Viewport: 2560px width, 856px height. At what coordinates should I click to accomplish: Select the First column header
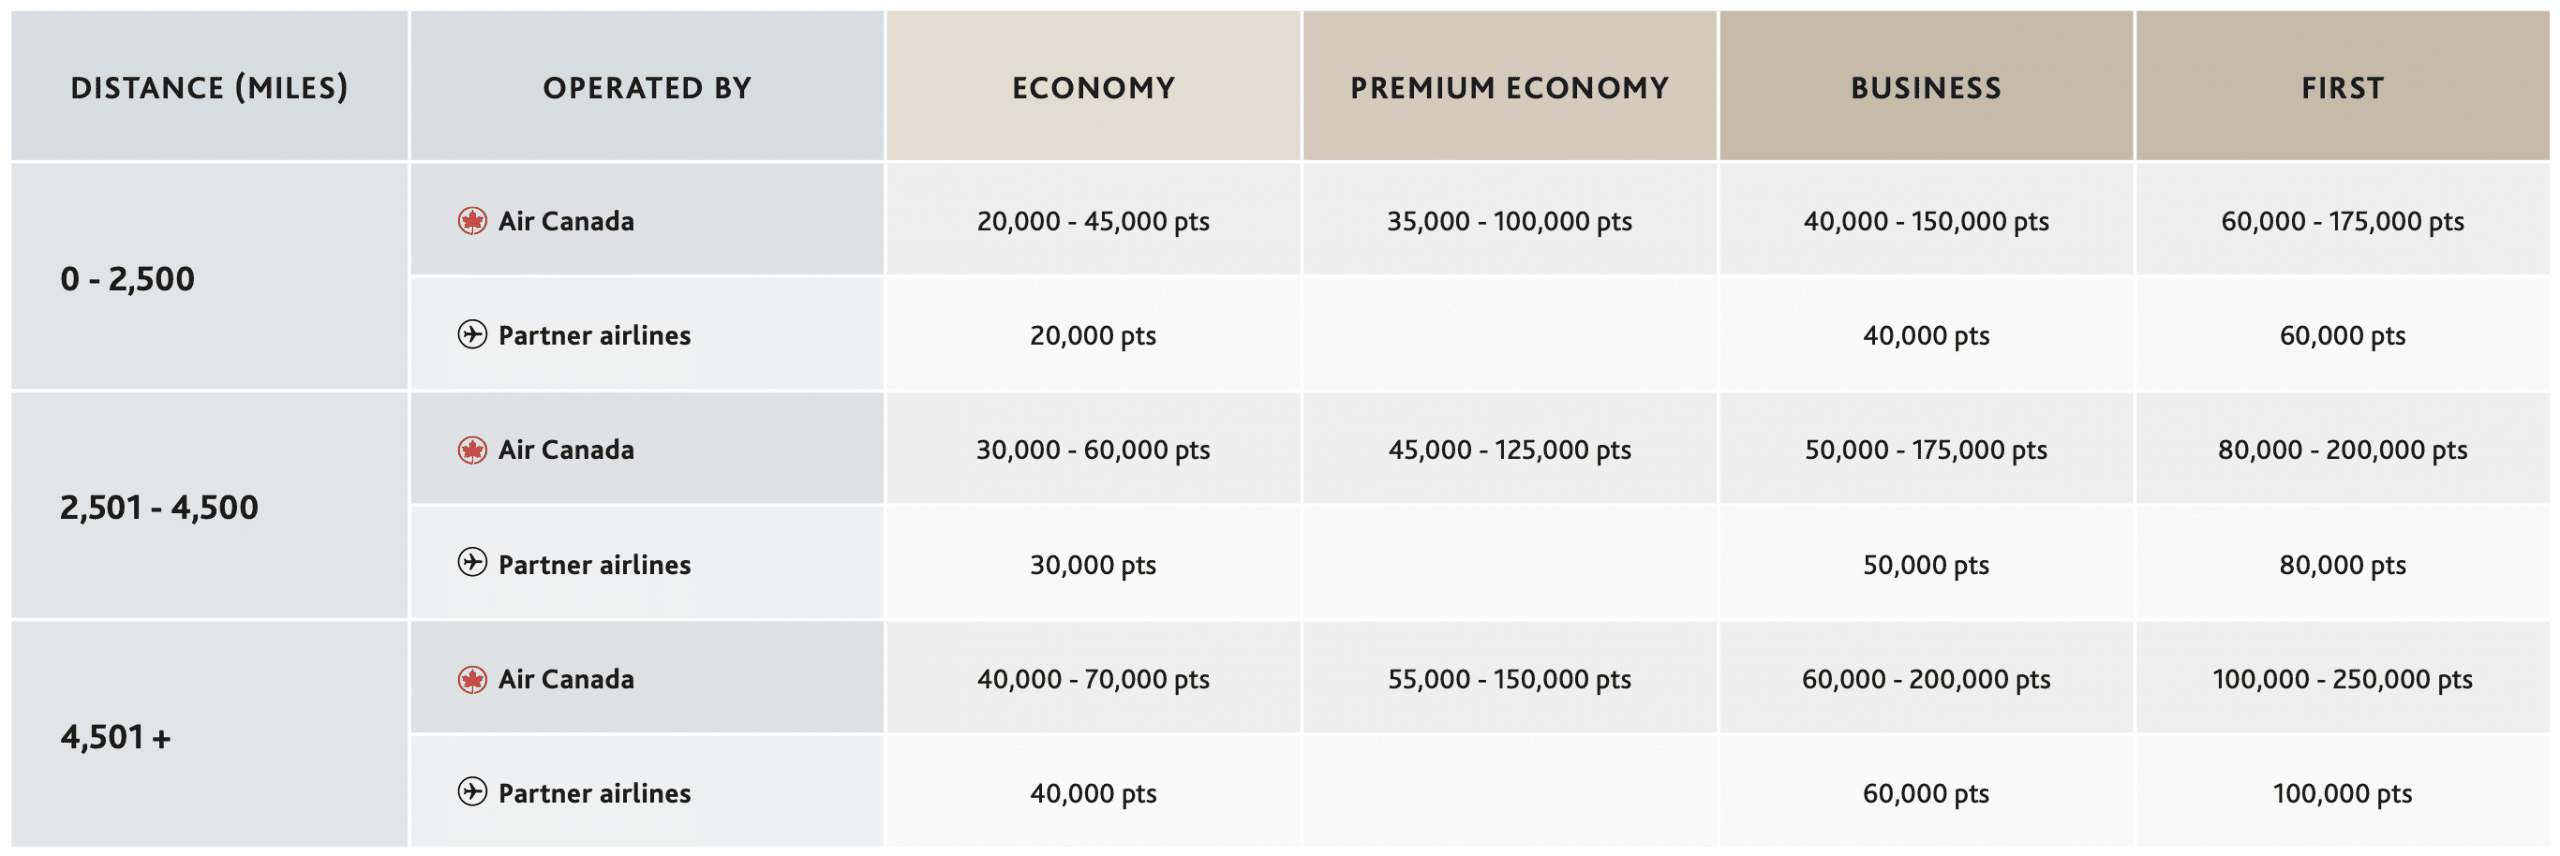[x=2343, y=86]
